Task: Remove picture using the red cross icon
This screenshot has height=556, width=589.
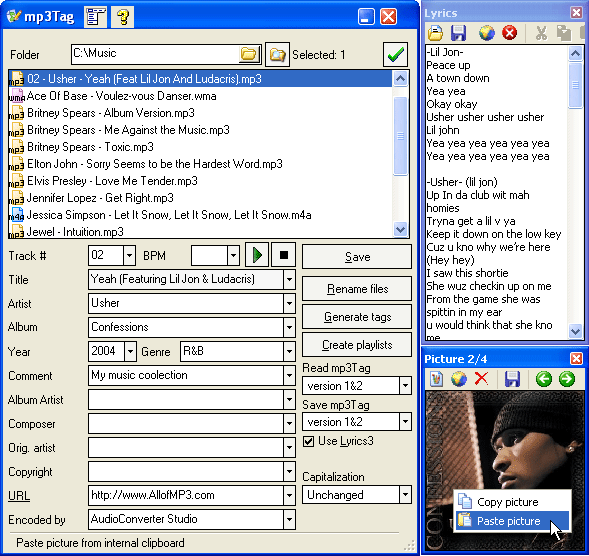Action: click(x=481, y=379)
